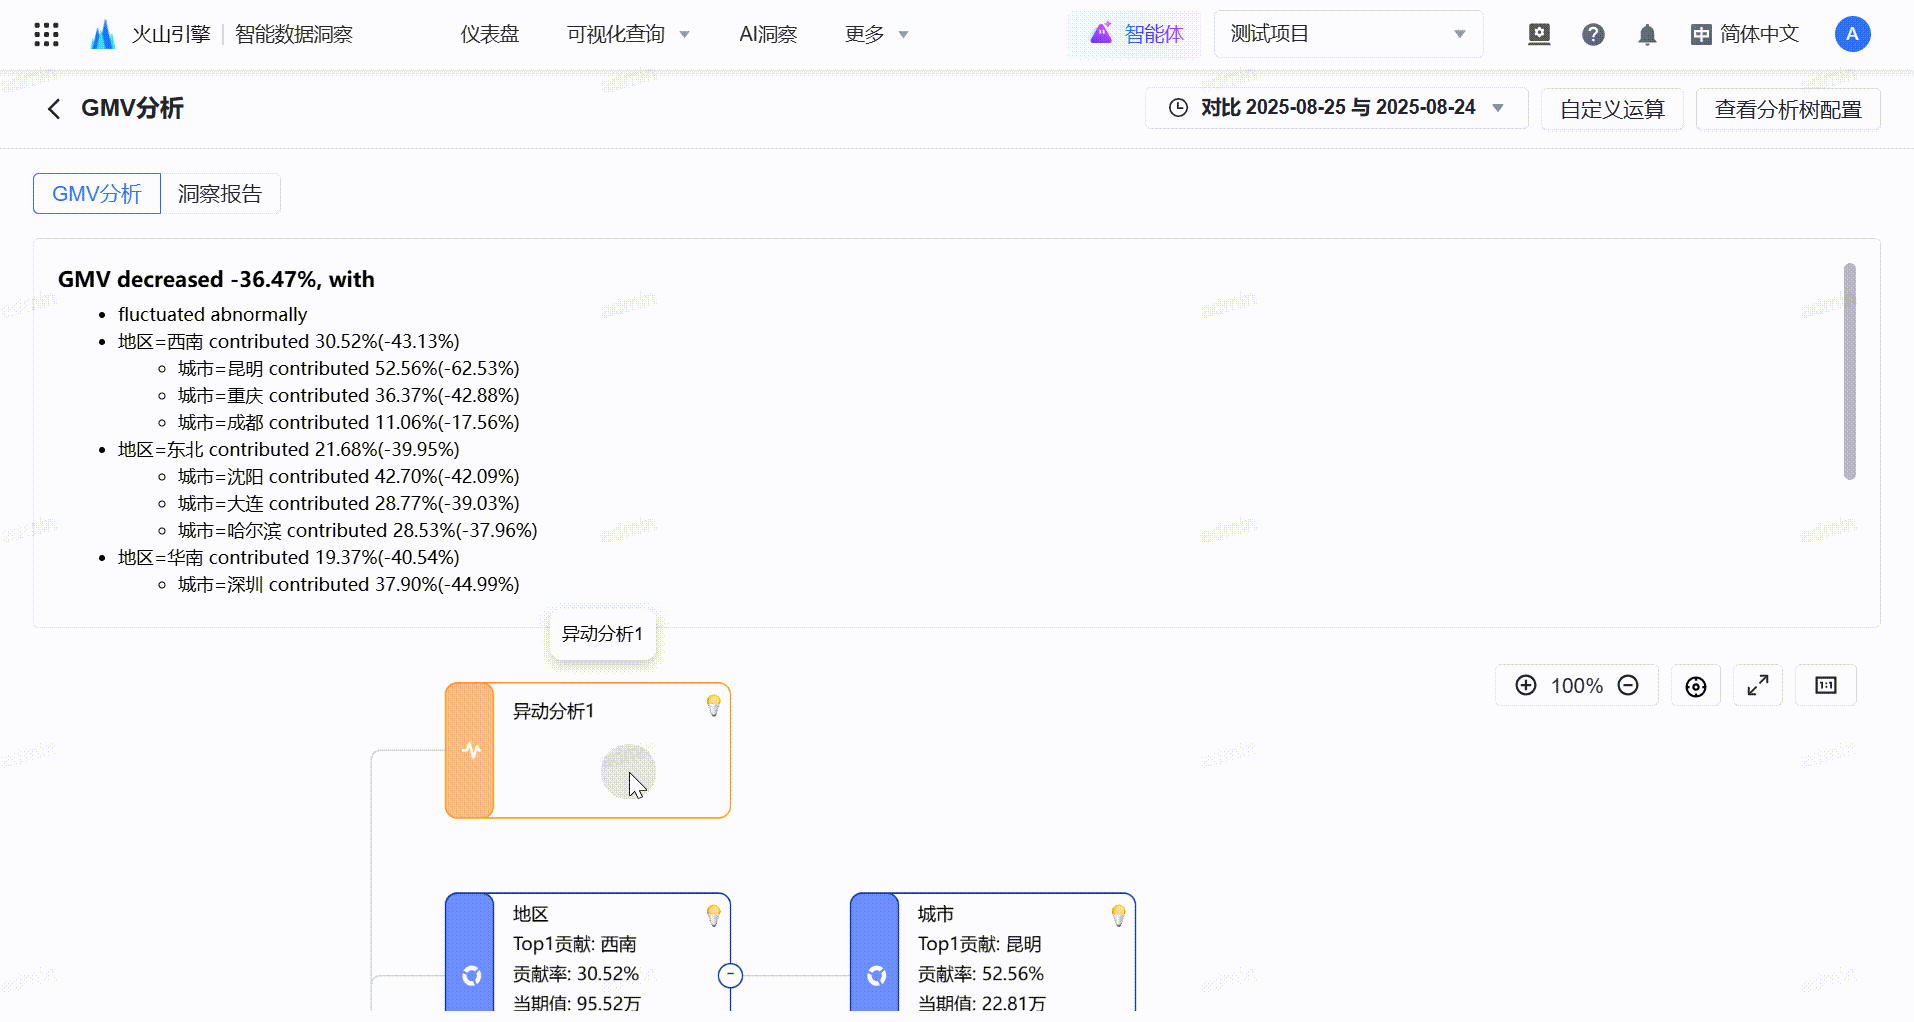Expand the 可视化查询 menu
The height and width of the screenshot is (1022, 1914).
[628, 34]
